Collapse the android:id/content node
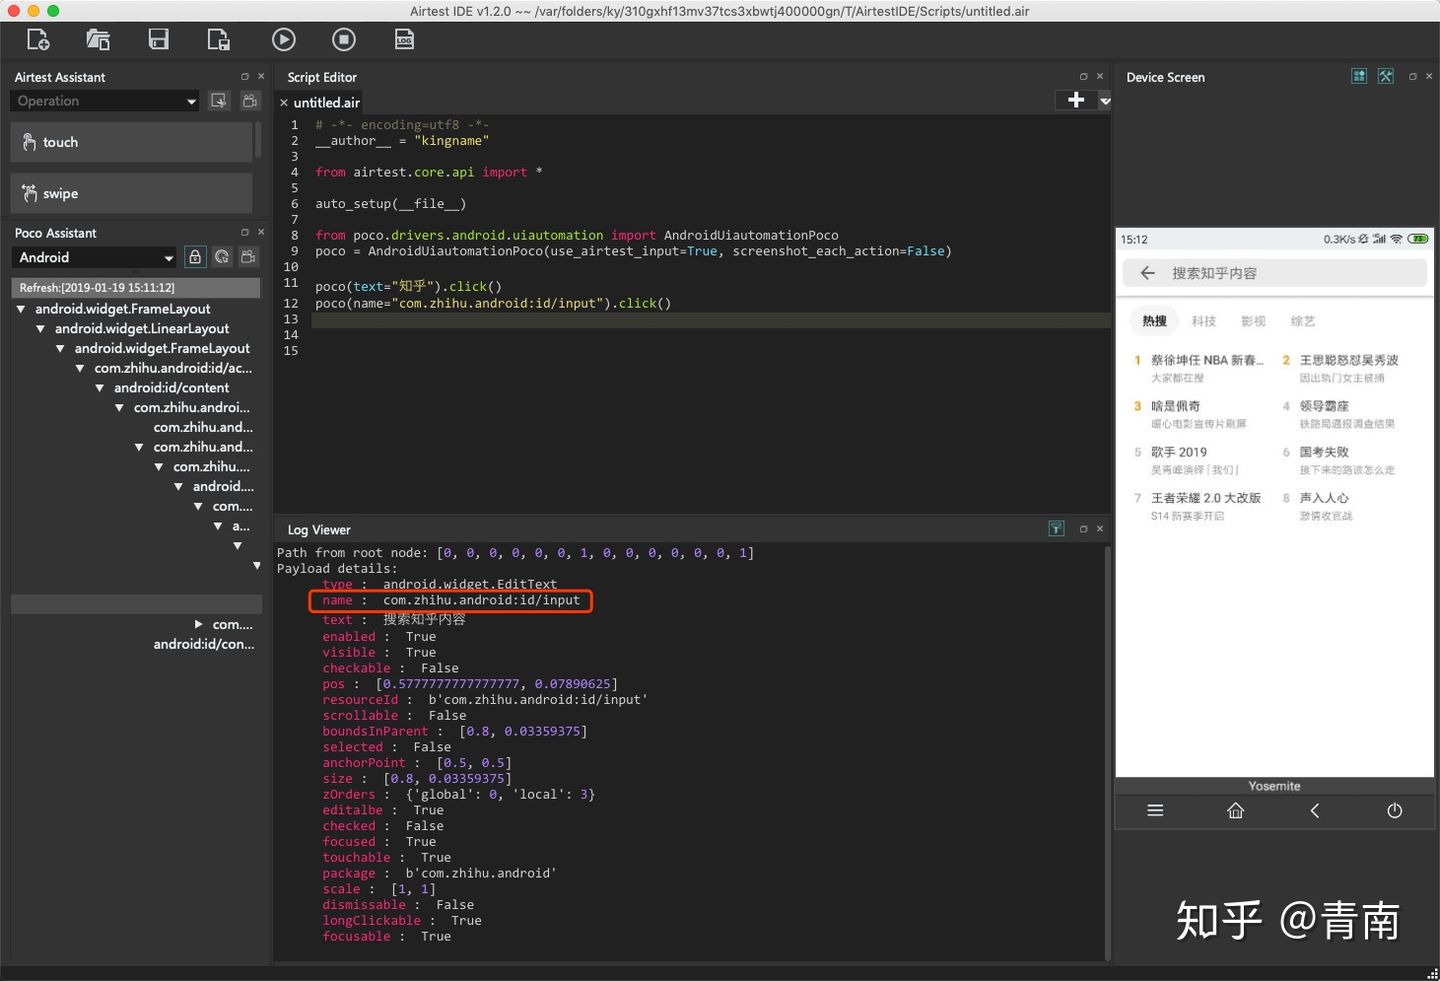Screen dimensions: 1440x981 pyautogui.click(x=100, y=388)
